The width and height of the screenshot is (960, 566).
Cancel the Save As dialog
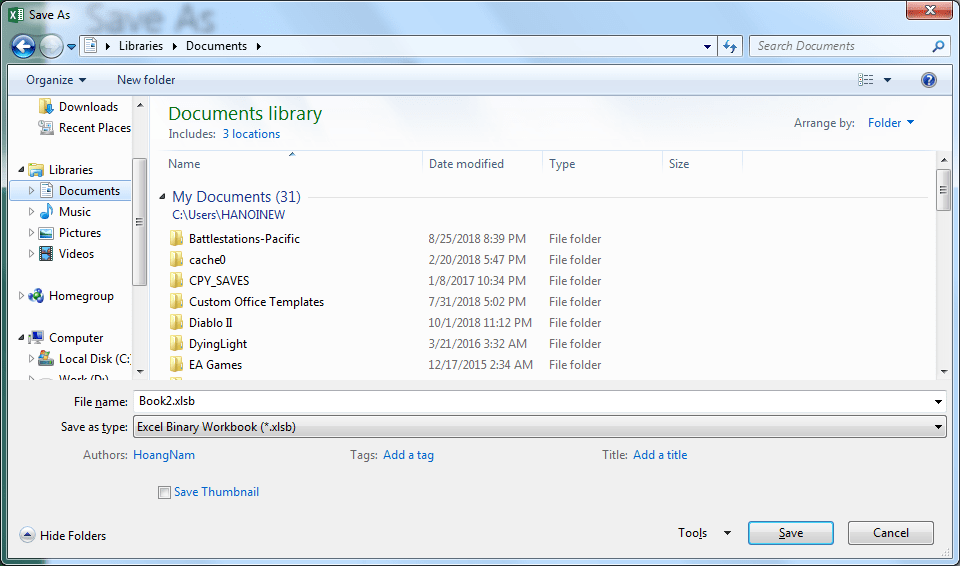[891, 533]
